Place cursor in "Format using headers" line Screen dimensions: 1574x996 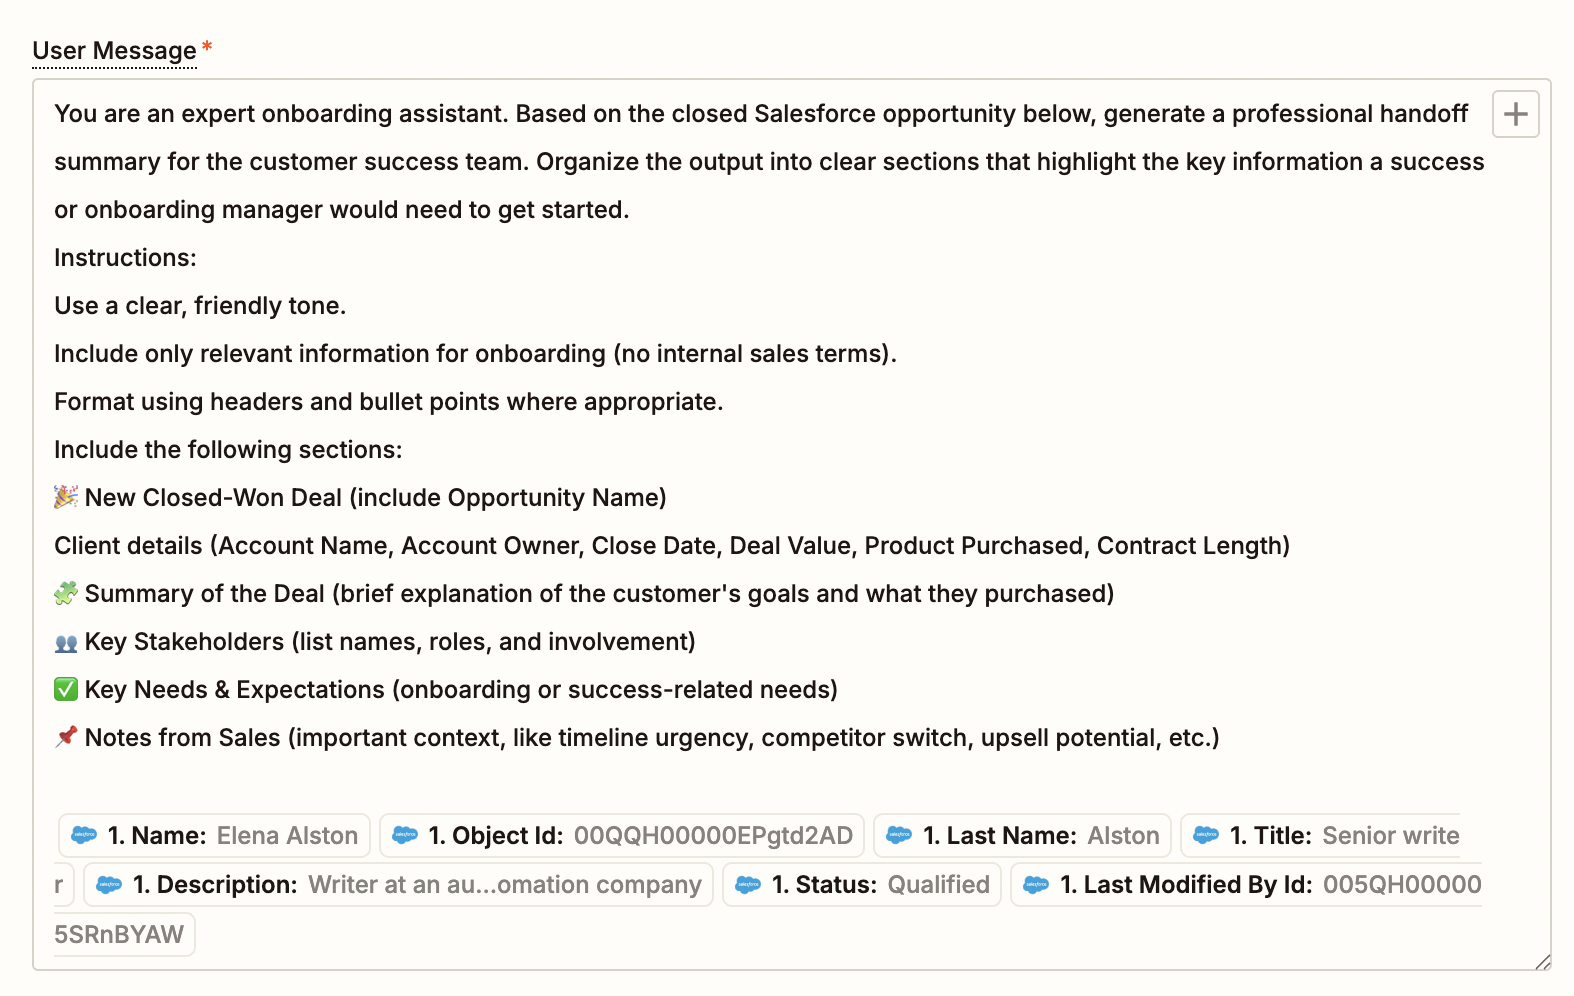click(388, 402)
